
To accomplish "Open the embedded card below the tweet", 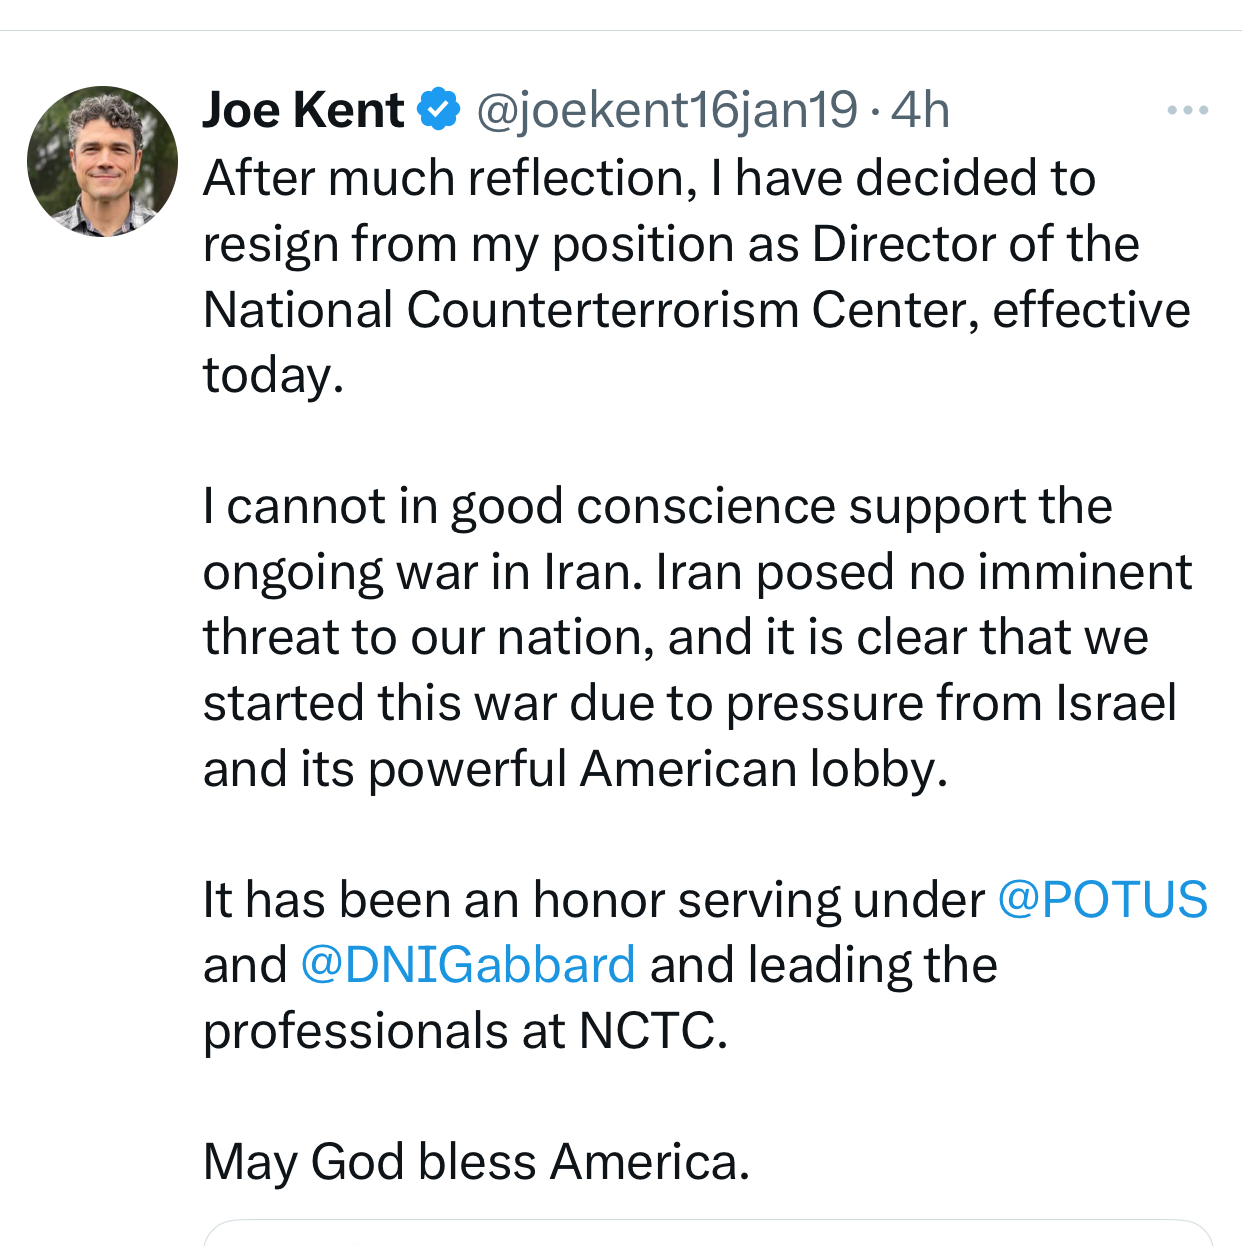I will tap(707, 1234).
